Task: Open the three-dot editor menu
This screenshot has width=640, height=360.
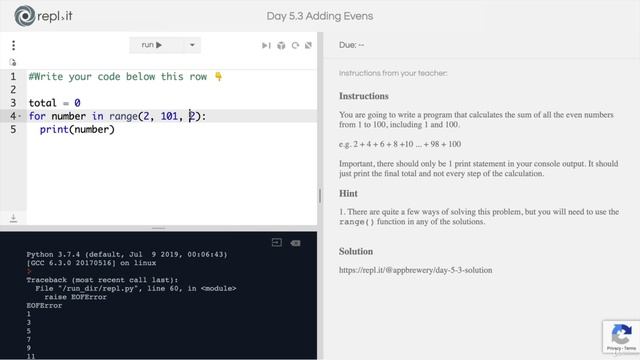Action: point(13,45)
